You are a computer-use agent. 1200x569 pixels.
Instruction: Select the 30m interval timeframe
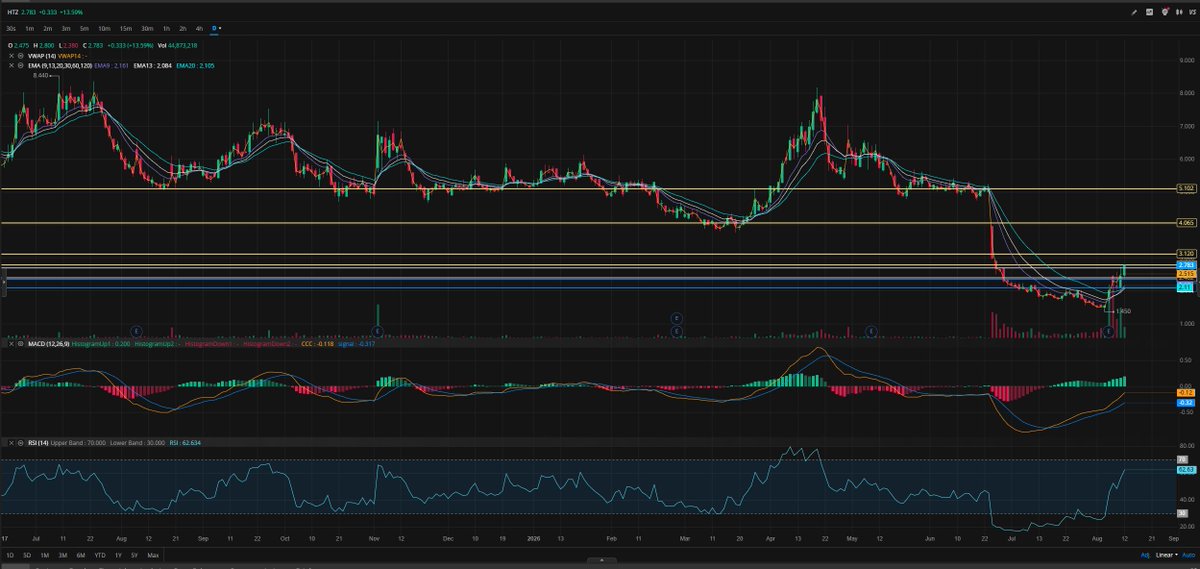tap(147, 29)
